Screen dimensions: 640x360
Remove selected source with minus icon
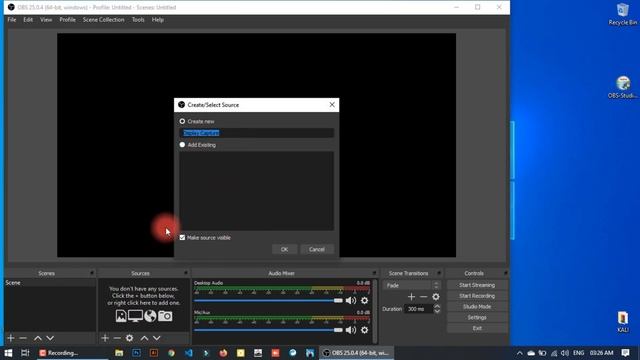point(117,338)
